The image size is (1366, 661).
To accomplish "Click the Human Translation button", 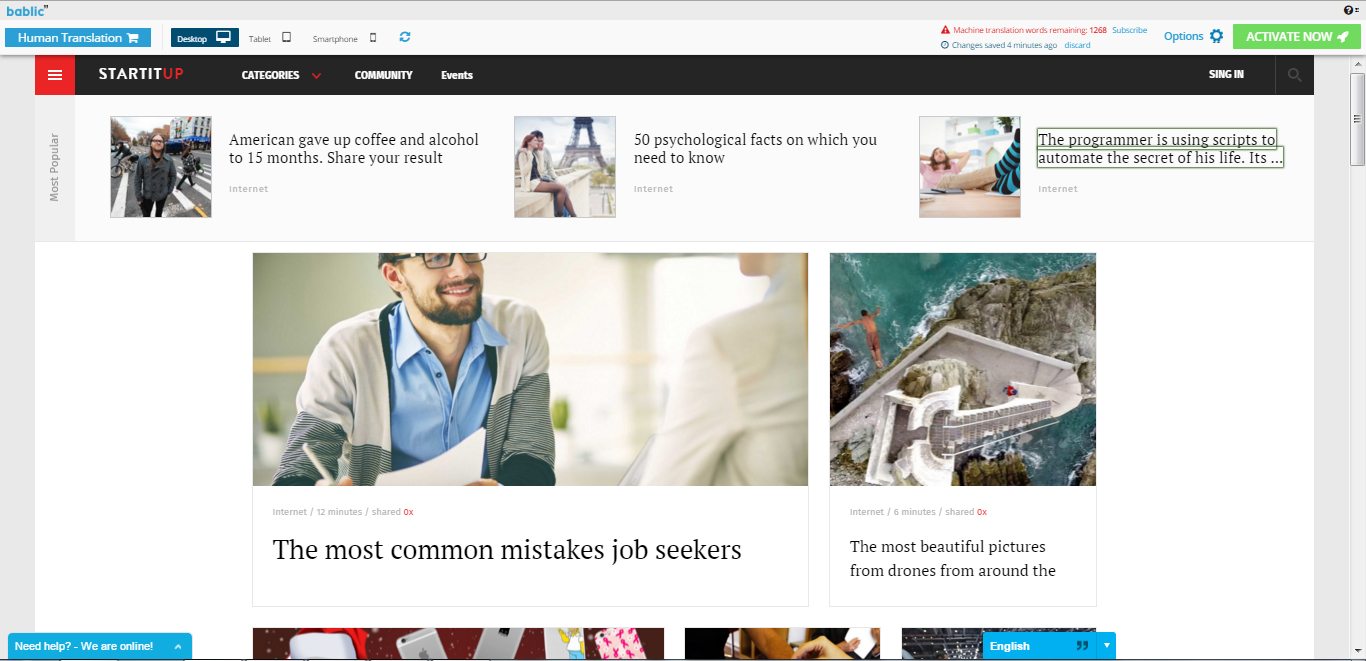I will 78,38.
